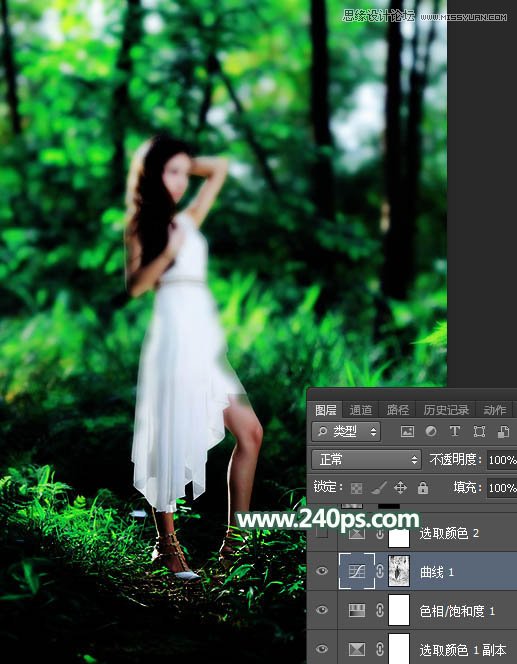Click mask link icon of 选取颜色 1 副本
The image size is (517, 664).
tap(380, 649)
